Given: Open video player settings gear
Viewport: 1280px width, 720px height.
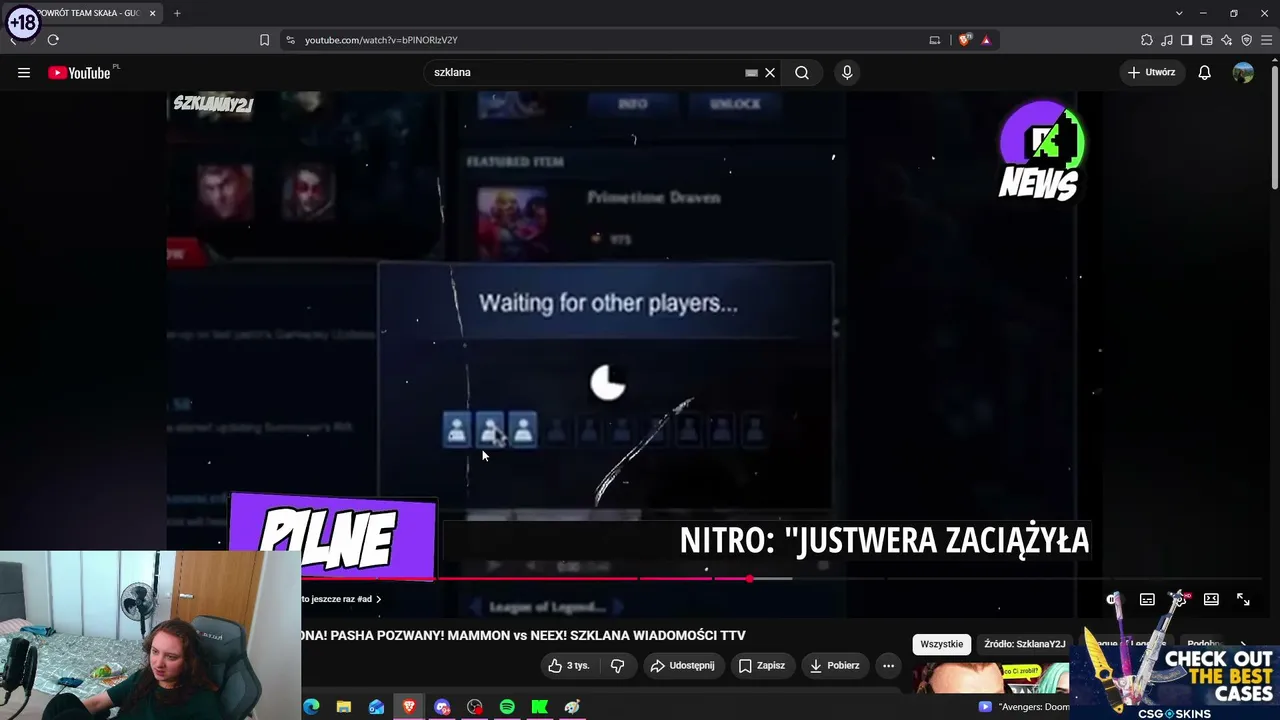Looking at the screenshot, I should [x=1179, y=599].
